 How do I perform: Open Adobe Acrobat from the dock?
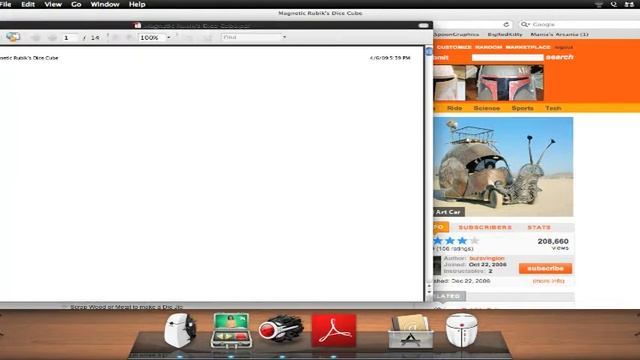coord(334,331)
